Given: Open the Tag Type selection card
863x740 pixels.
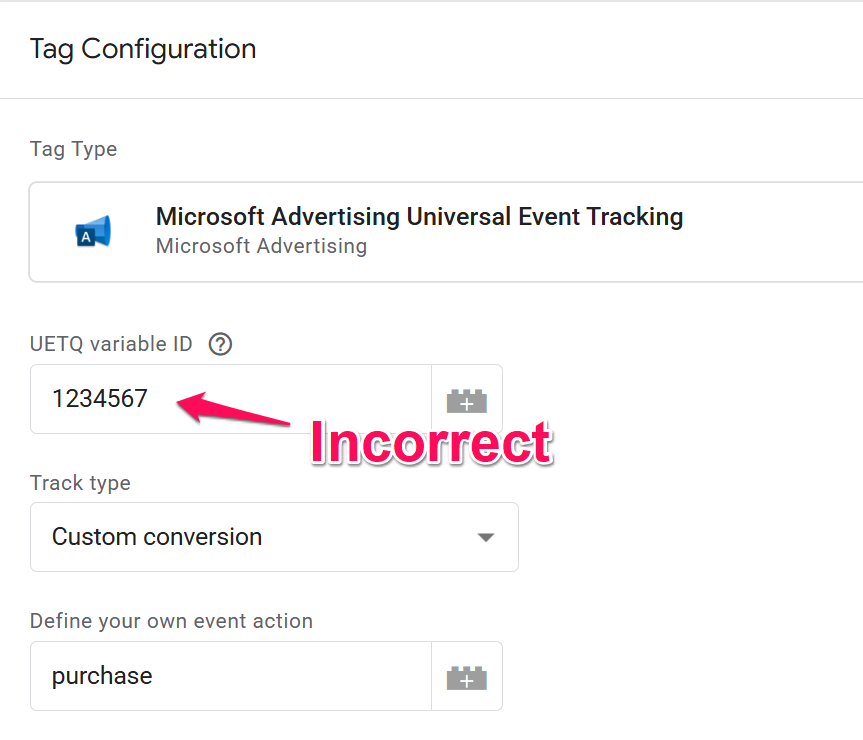Looking at the screenshot, I should (446, 232).
